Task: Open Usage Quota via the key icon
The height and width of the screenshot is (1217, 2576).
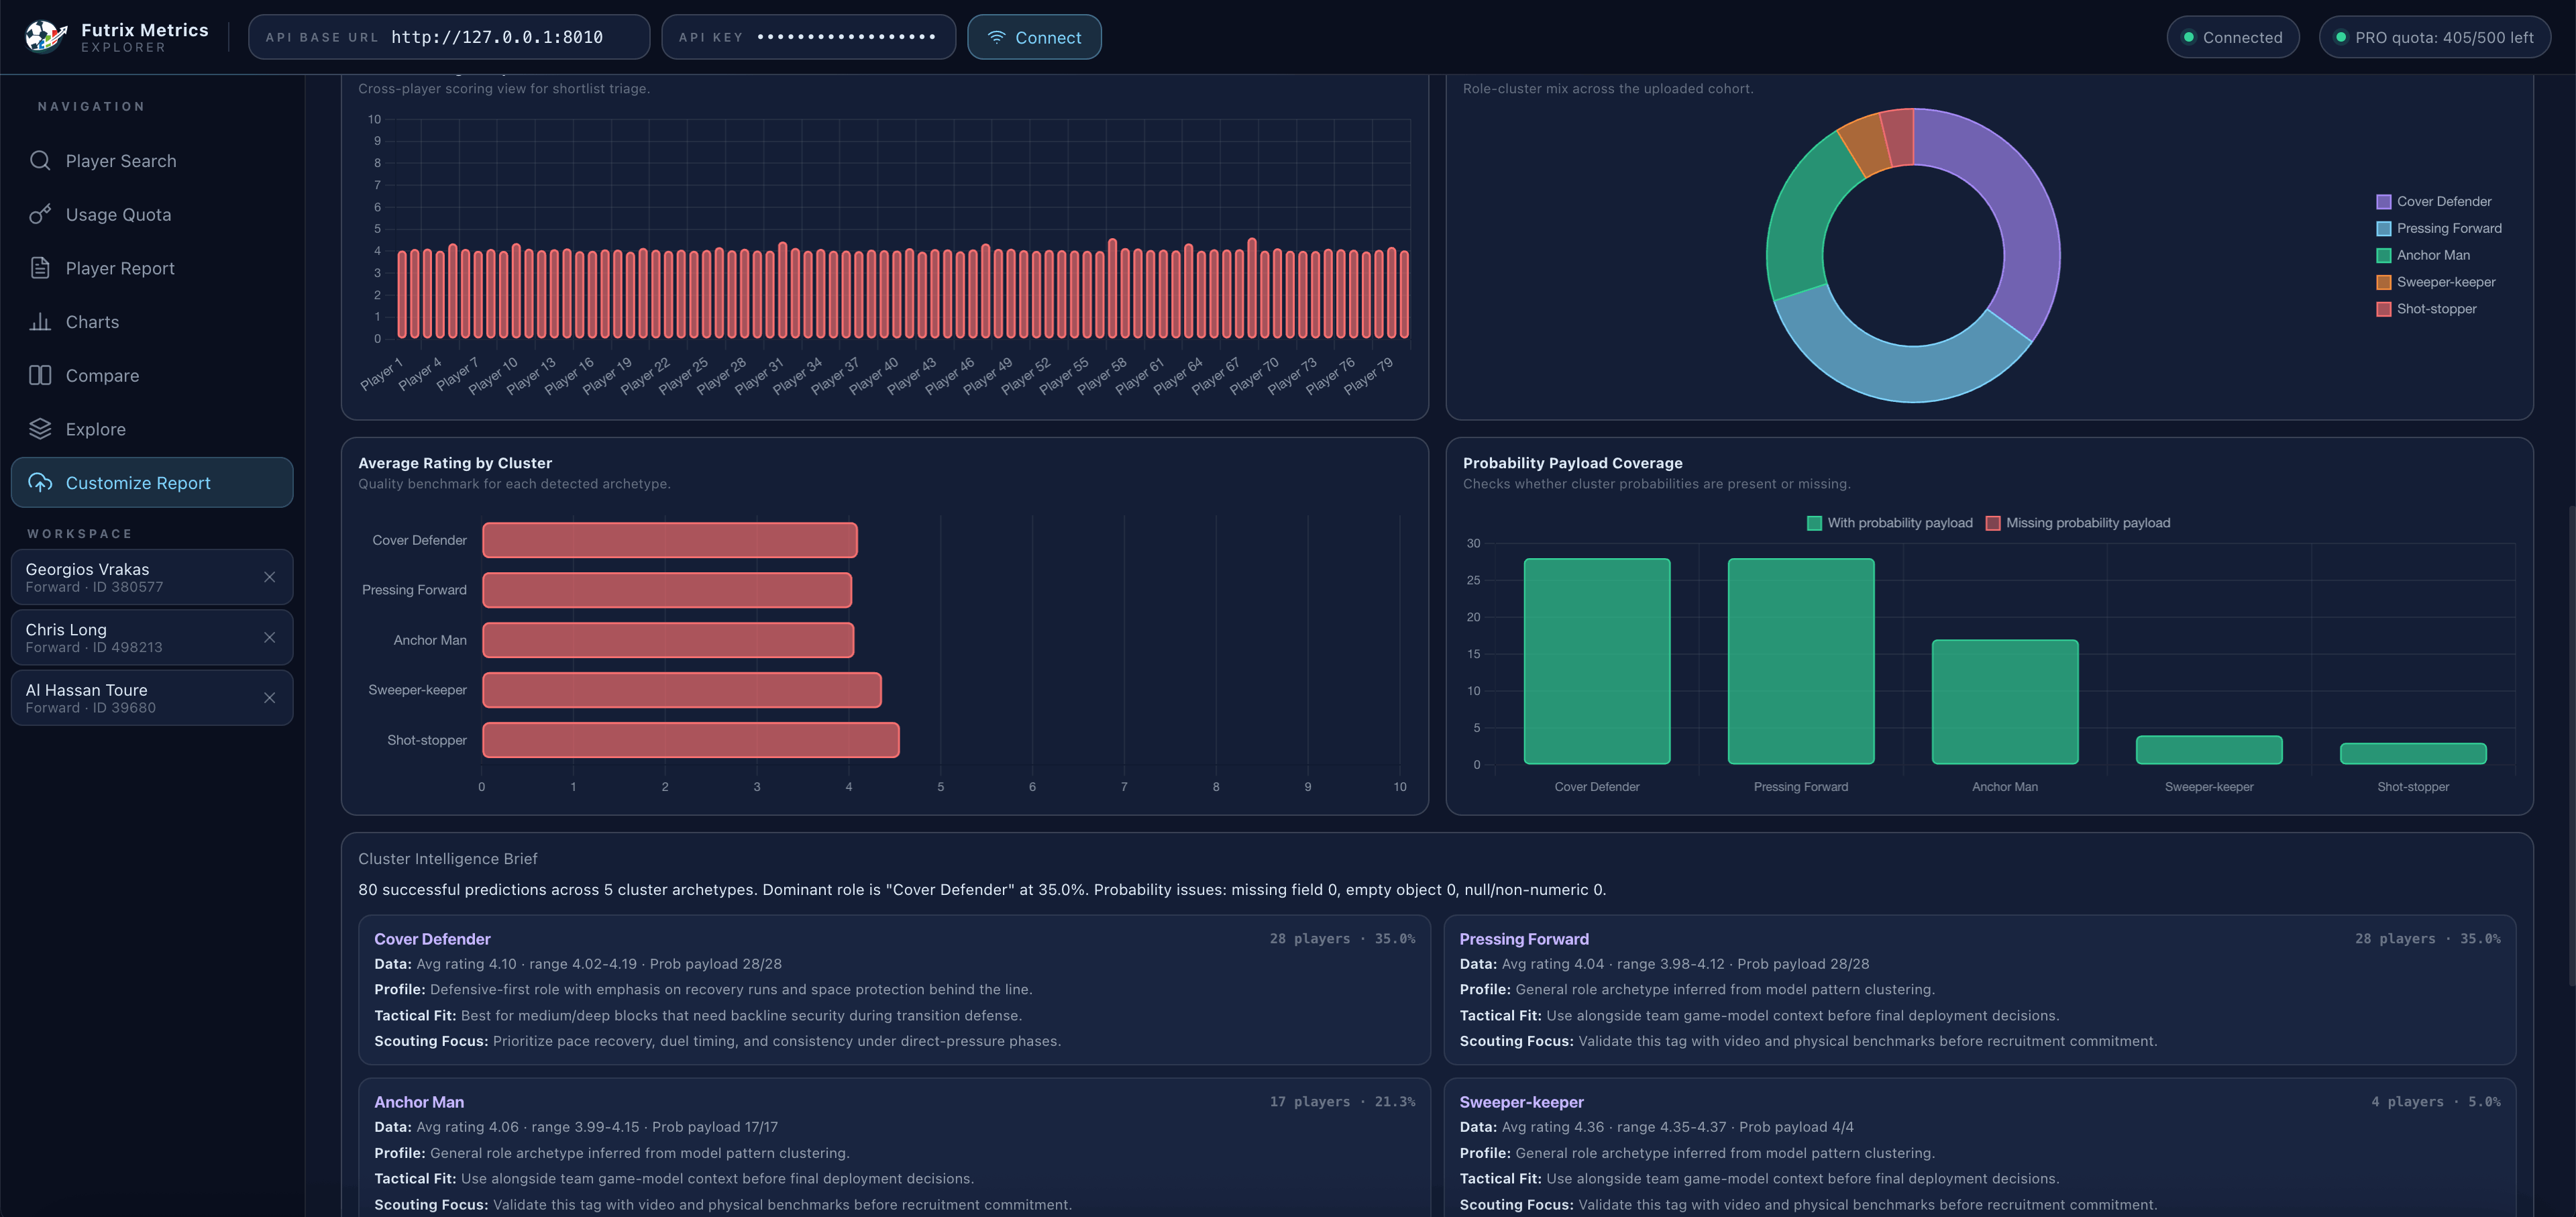Action: pyautogui.click(x=40, y=214)
